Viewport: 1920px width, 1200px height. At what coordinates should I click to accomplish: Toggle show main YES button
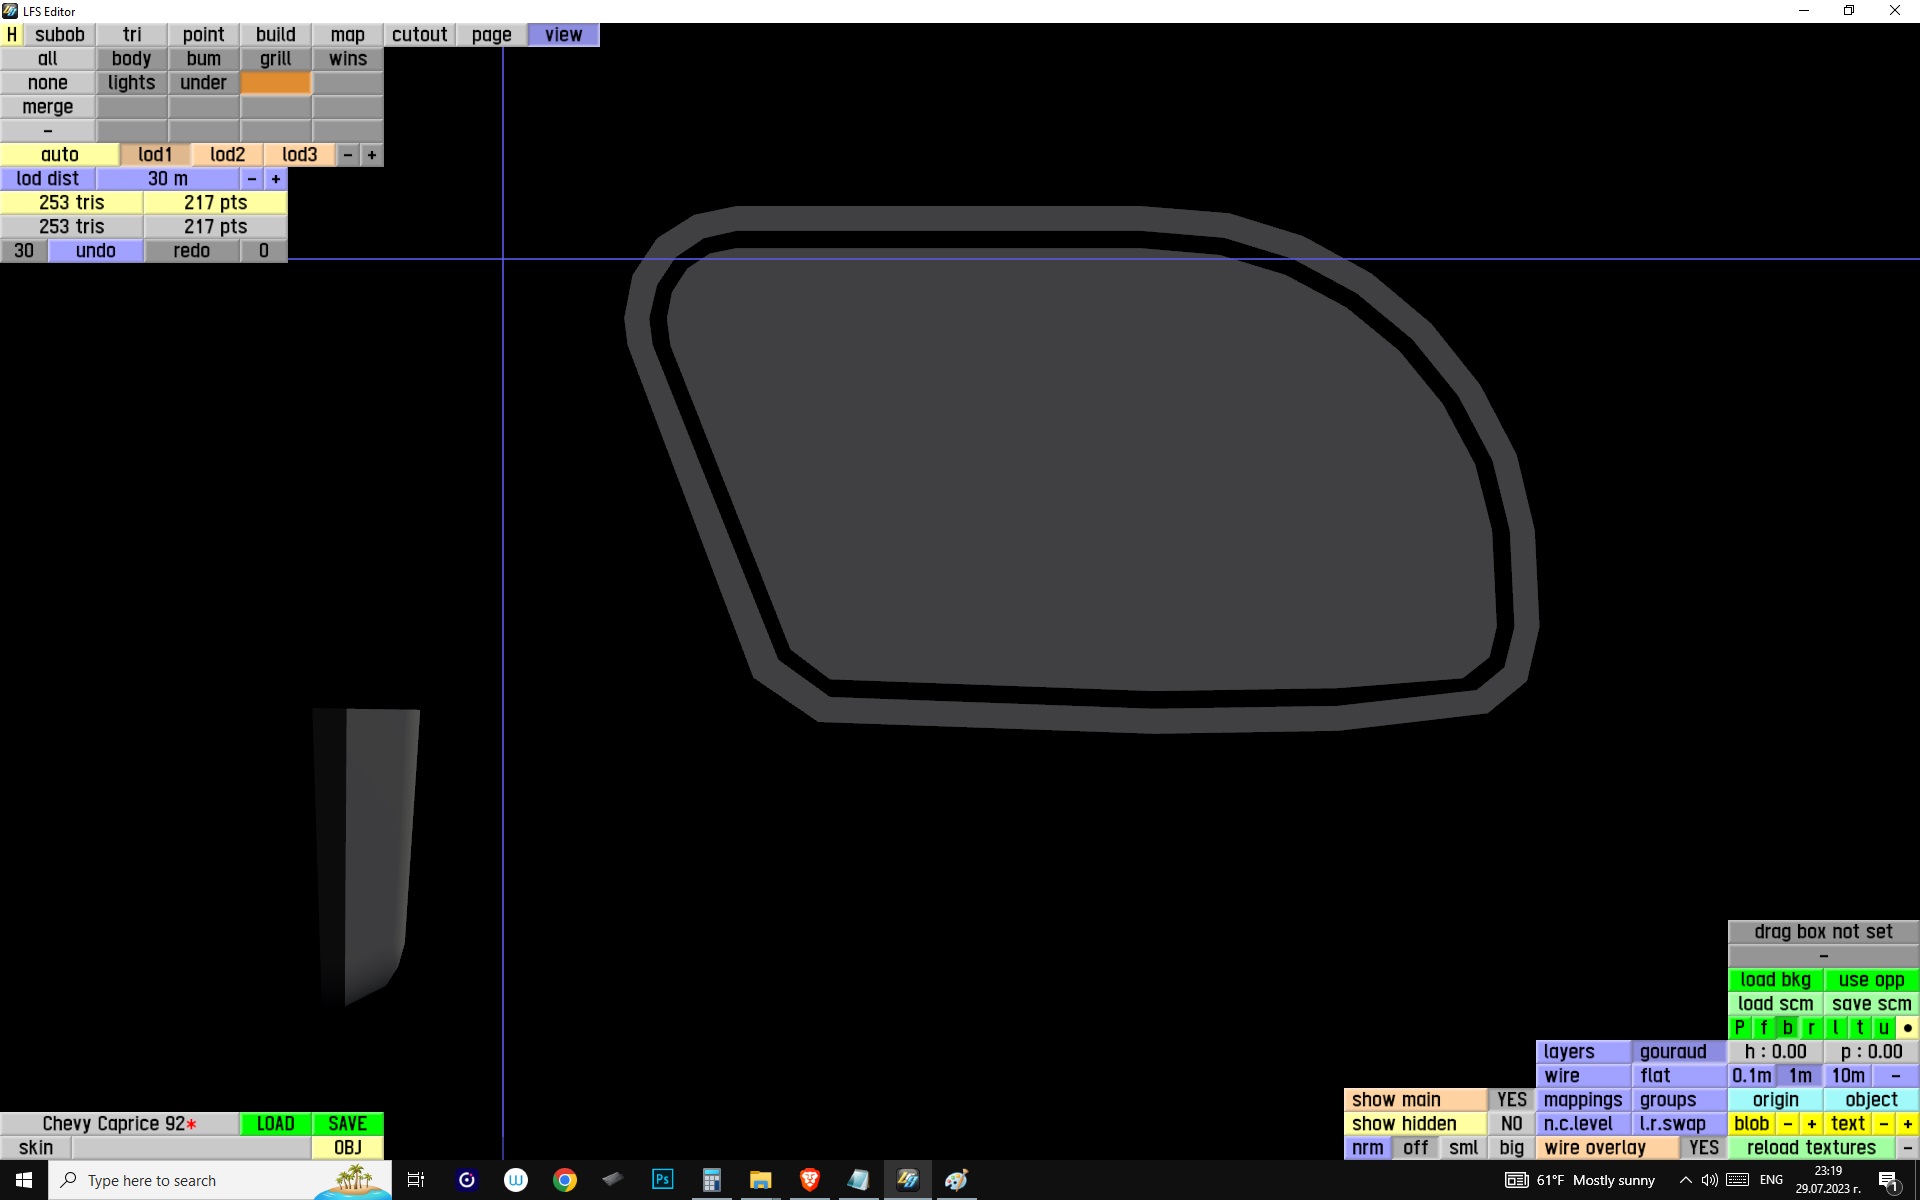[1511, 1099]
